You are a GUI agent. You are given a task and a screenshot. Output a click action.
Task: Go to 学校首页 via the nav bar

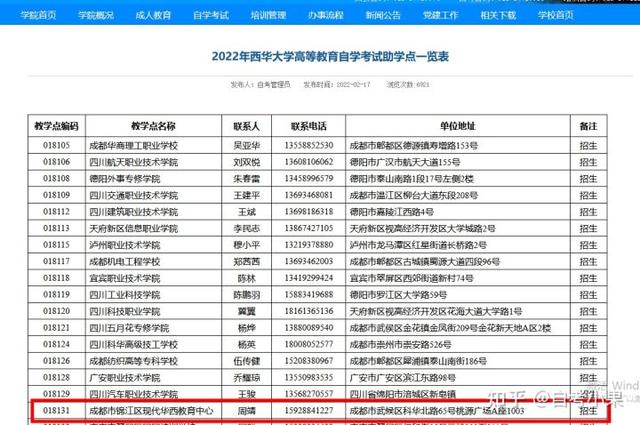pyautogui.click(x=556, y=16)
